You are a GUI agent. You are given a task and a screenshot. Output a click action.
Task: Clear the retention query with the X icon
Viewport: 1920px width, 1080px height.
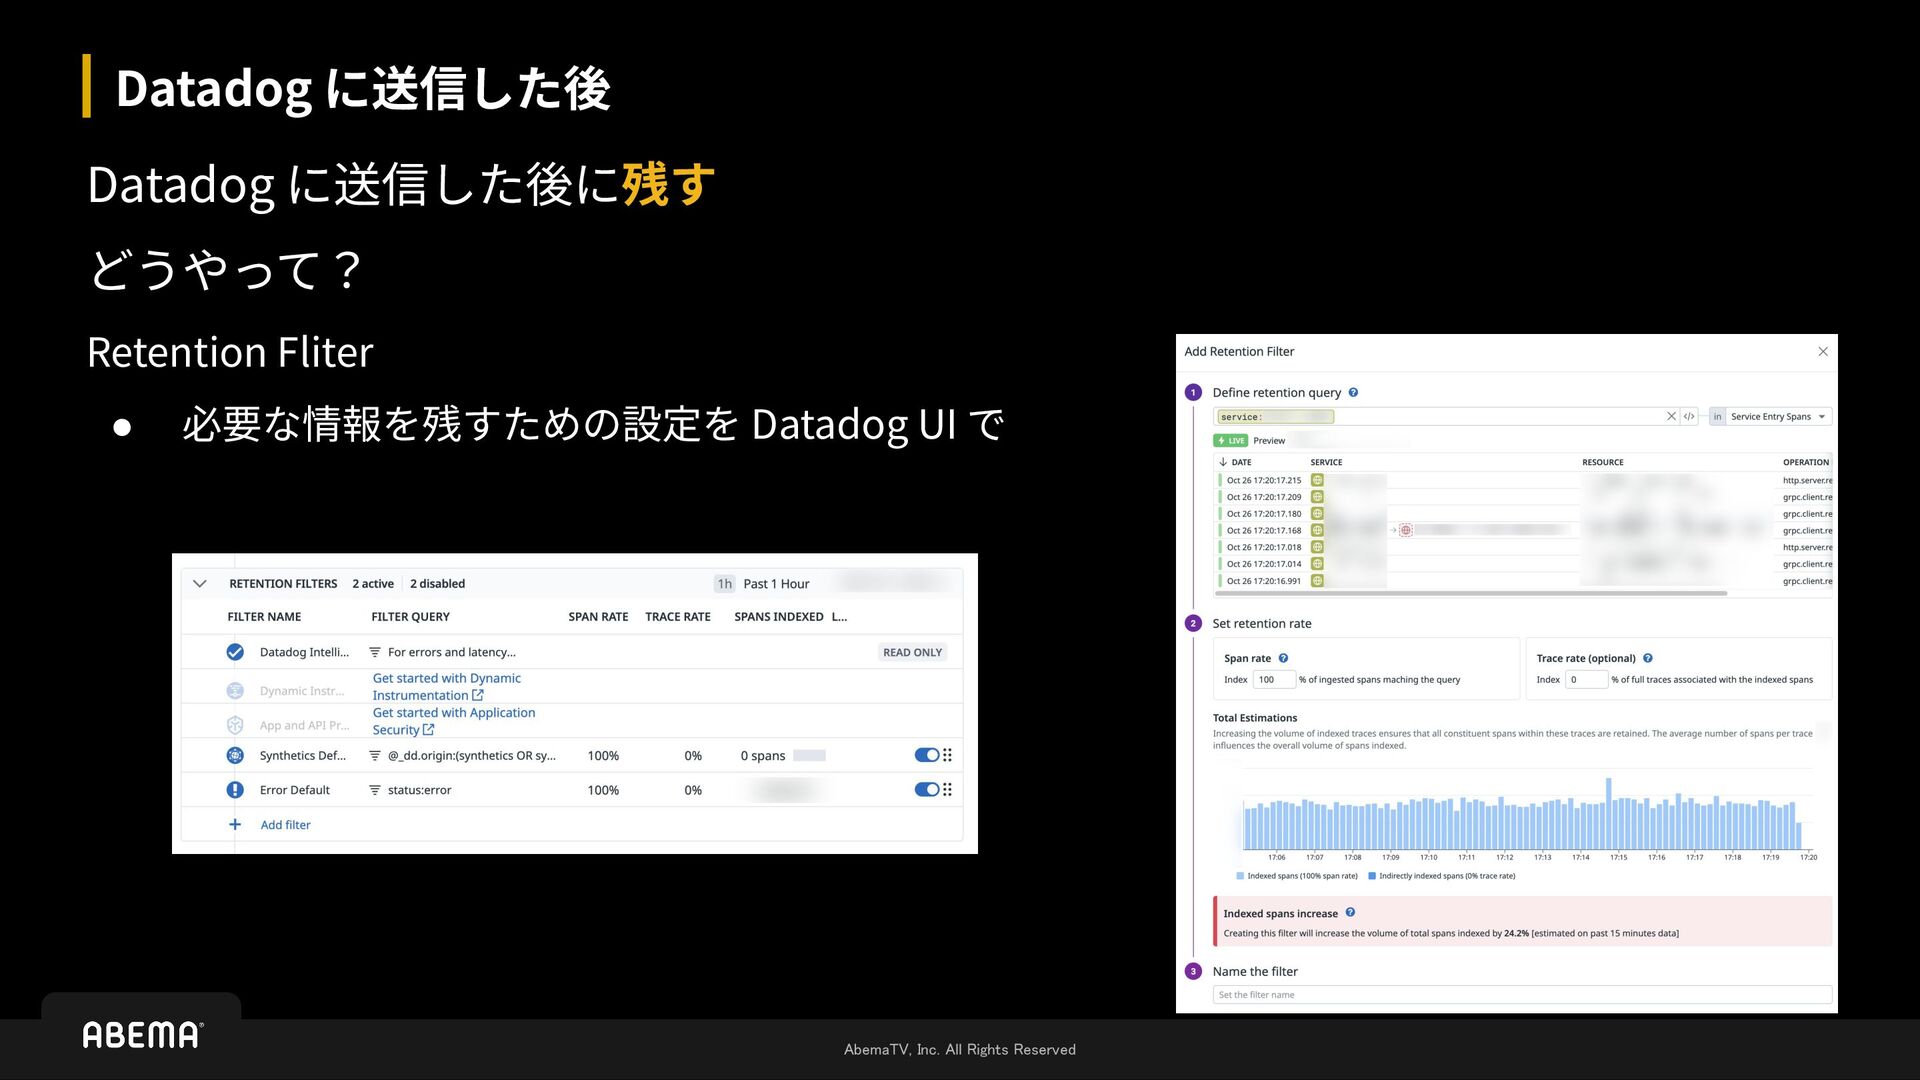(x=1671, y=417)
